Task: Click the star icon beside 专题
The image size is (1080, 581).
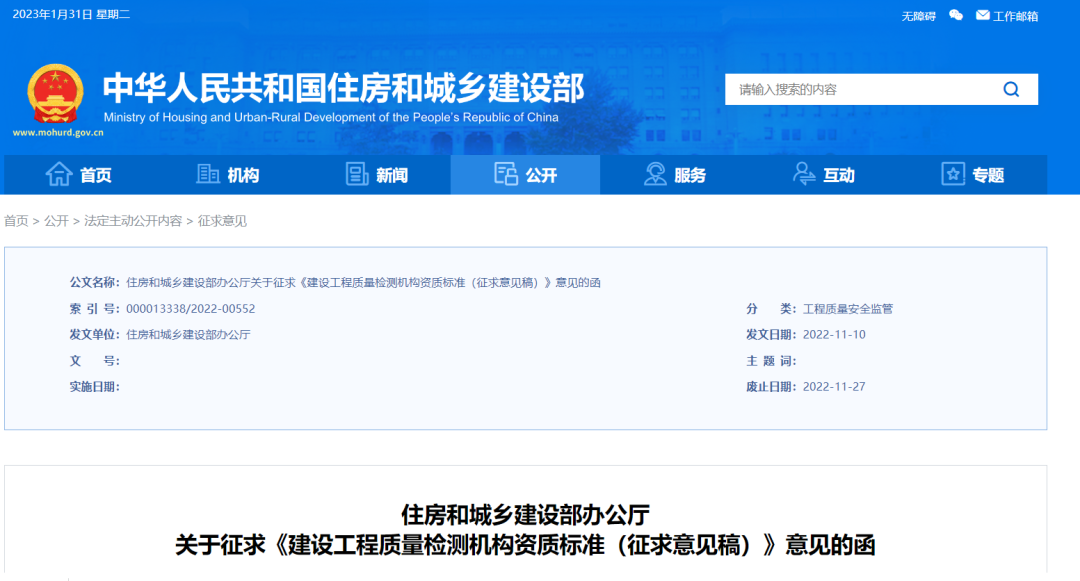Action: pyautogui.click(x=953, y=174)
